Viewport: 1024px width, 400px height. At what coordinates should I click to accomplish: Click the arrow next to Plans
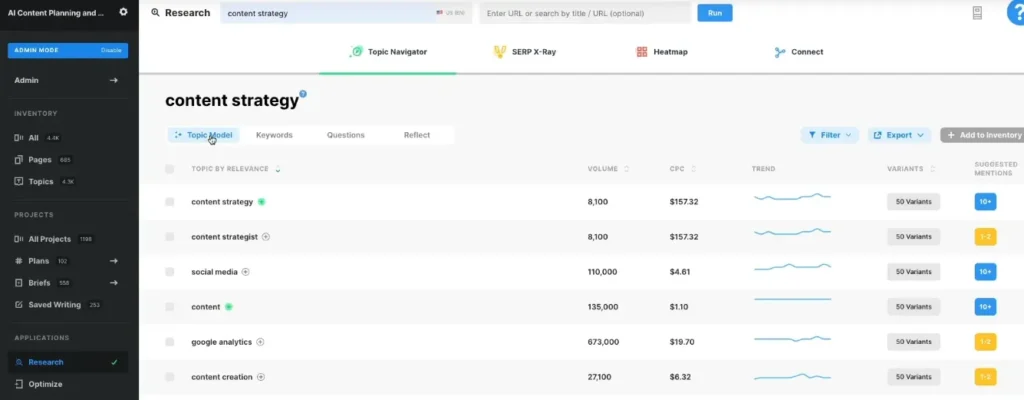(x=114, y=261)
